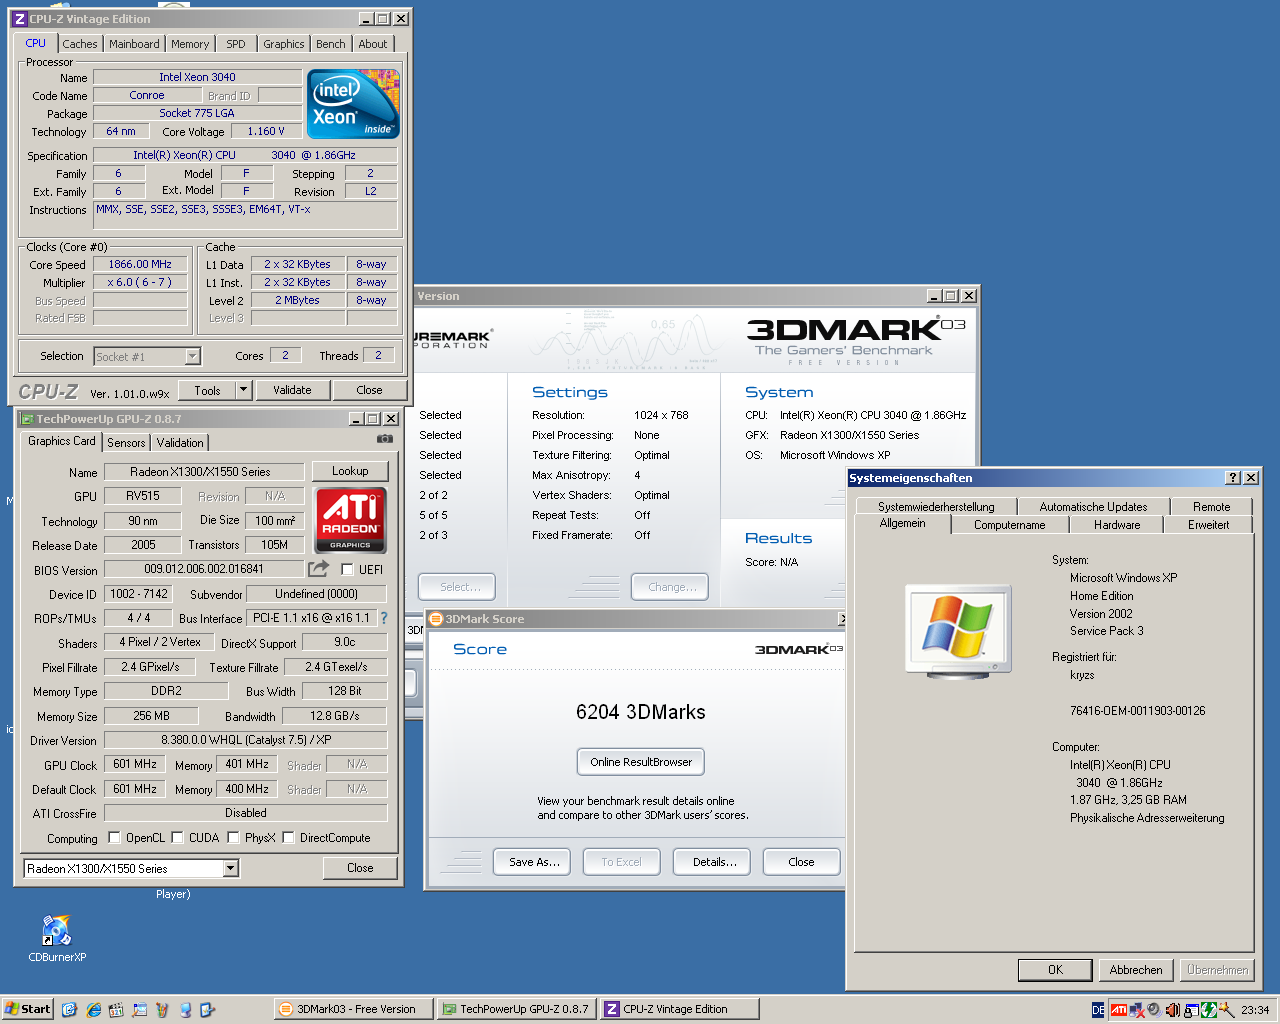Open the Tools dropdown arrow in CPU-Z

coord(243,390)
